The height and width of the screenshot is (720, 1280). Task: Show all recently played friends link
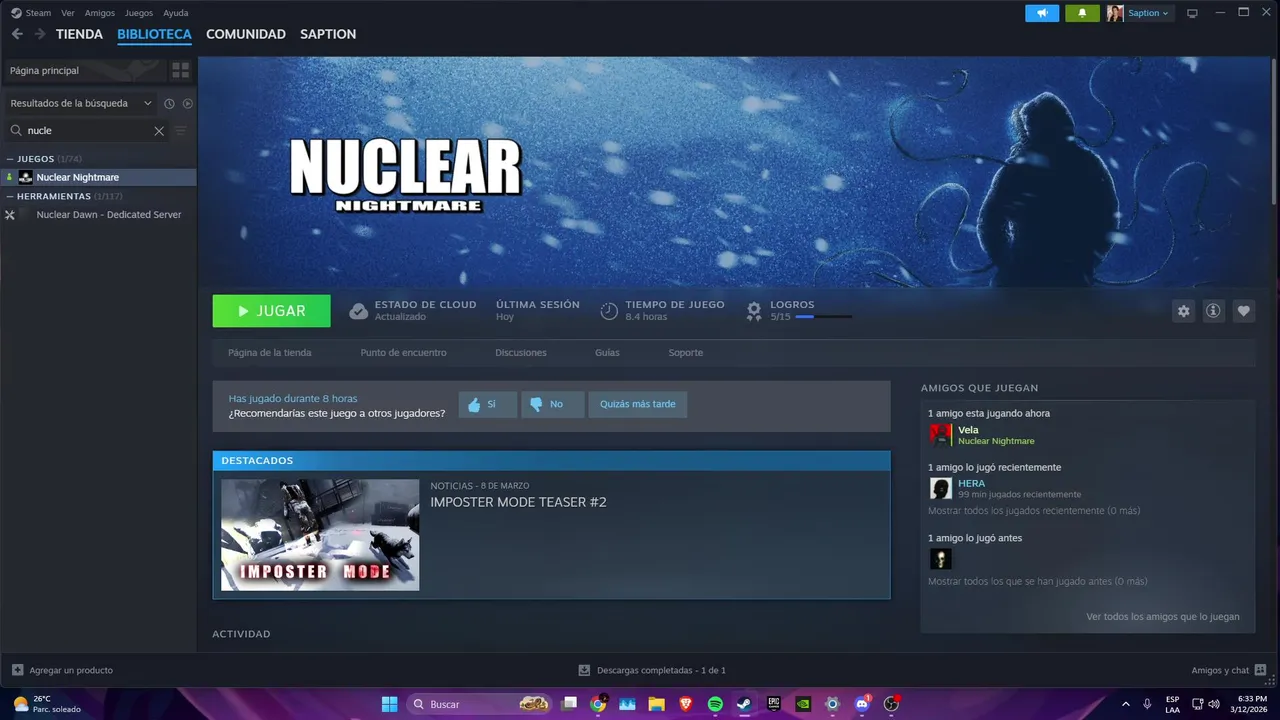1034,511
